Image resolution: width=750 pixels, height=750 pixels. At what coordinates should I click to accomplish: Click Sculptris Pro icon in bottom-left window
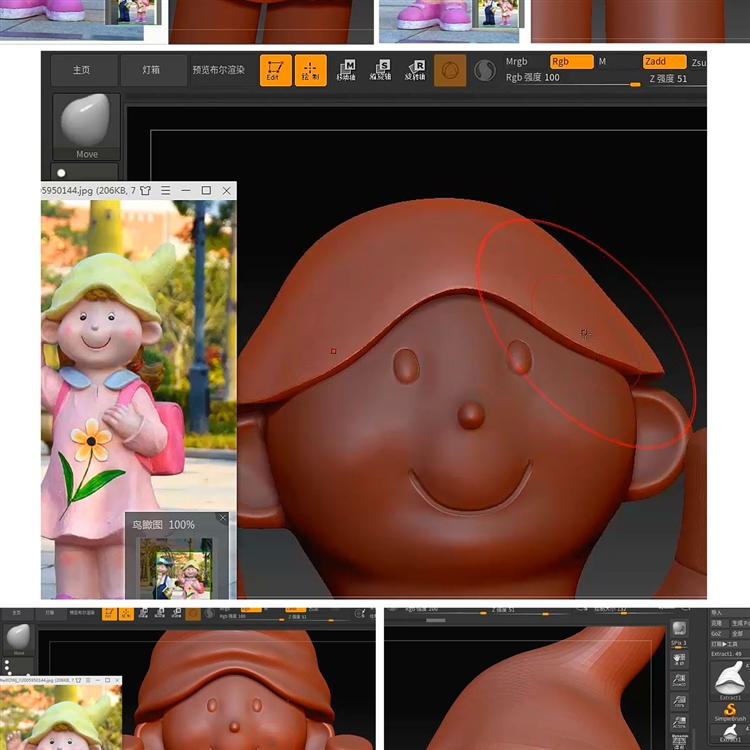click(210, 614)
